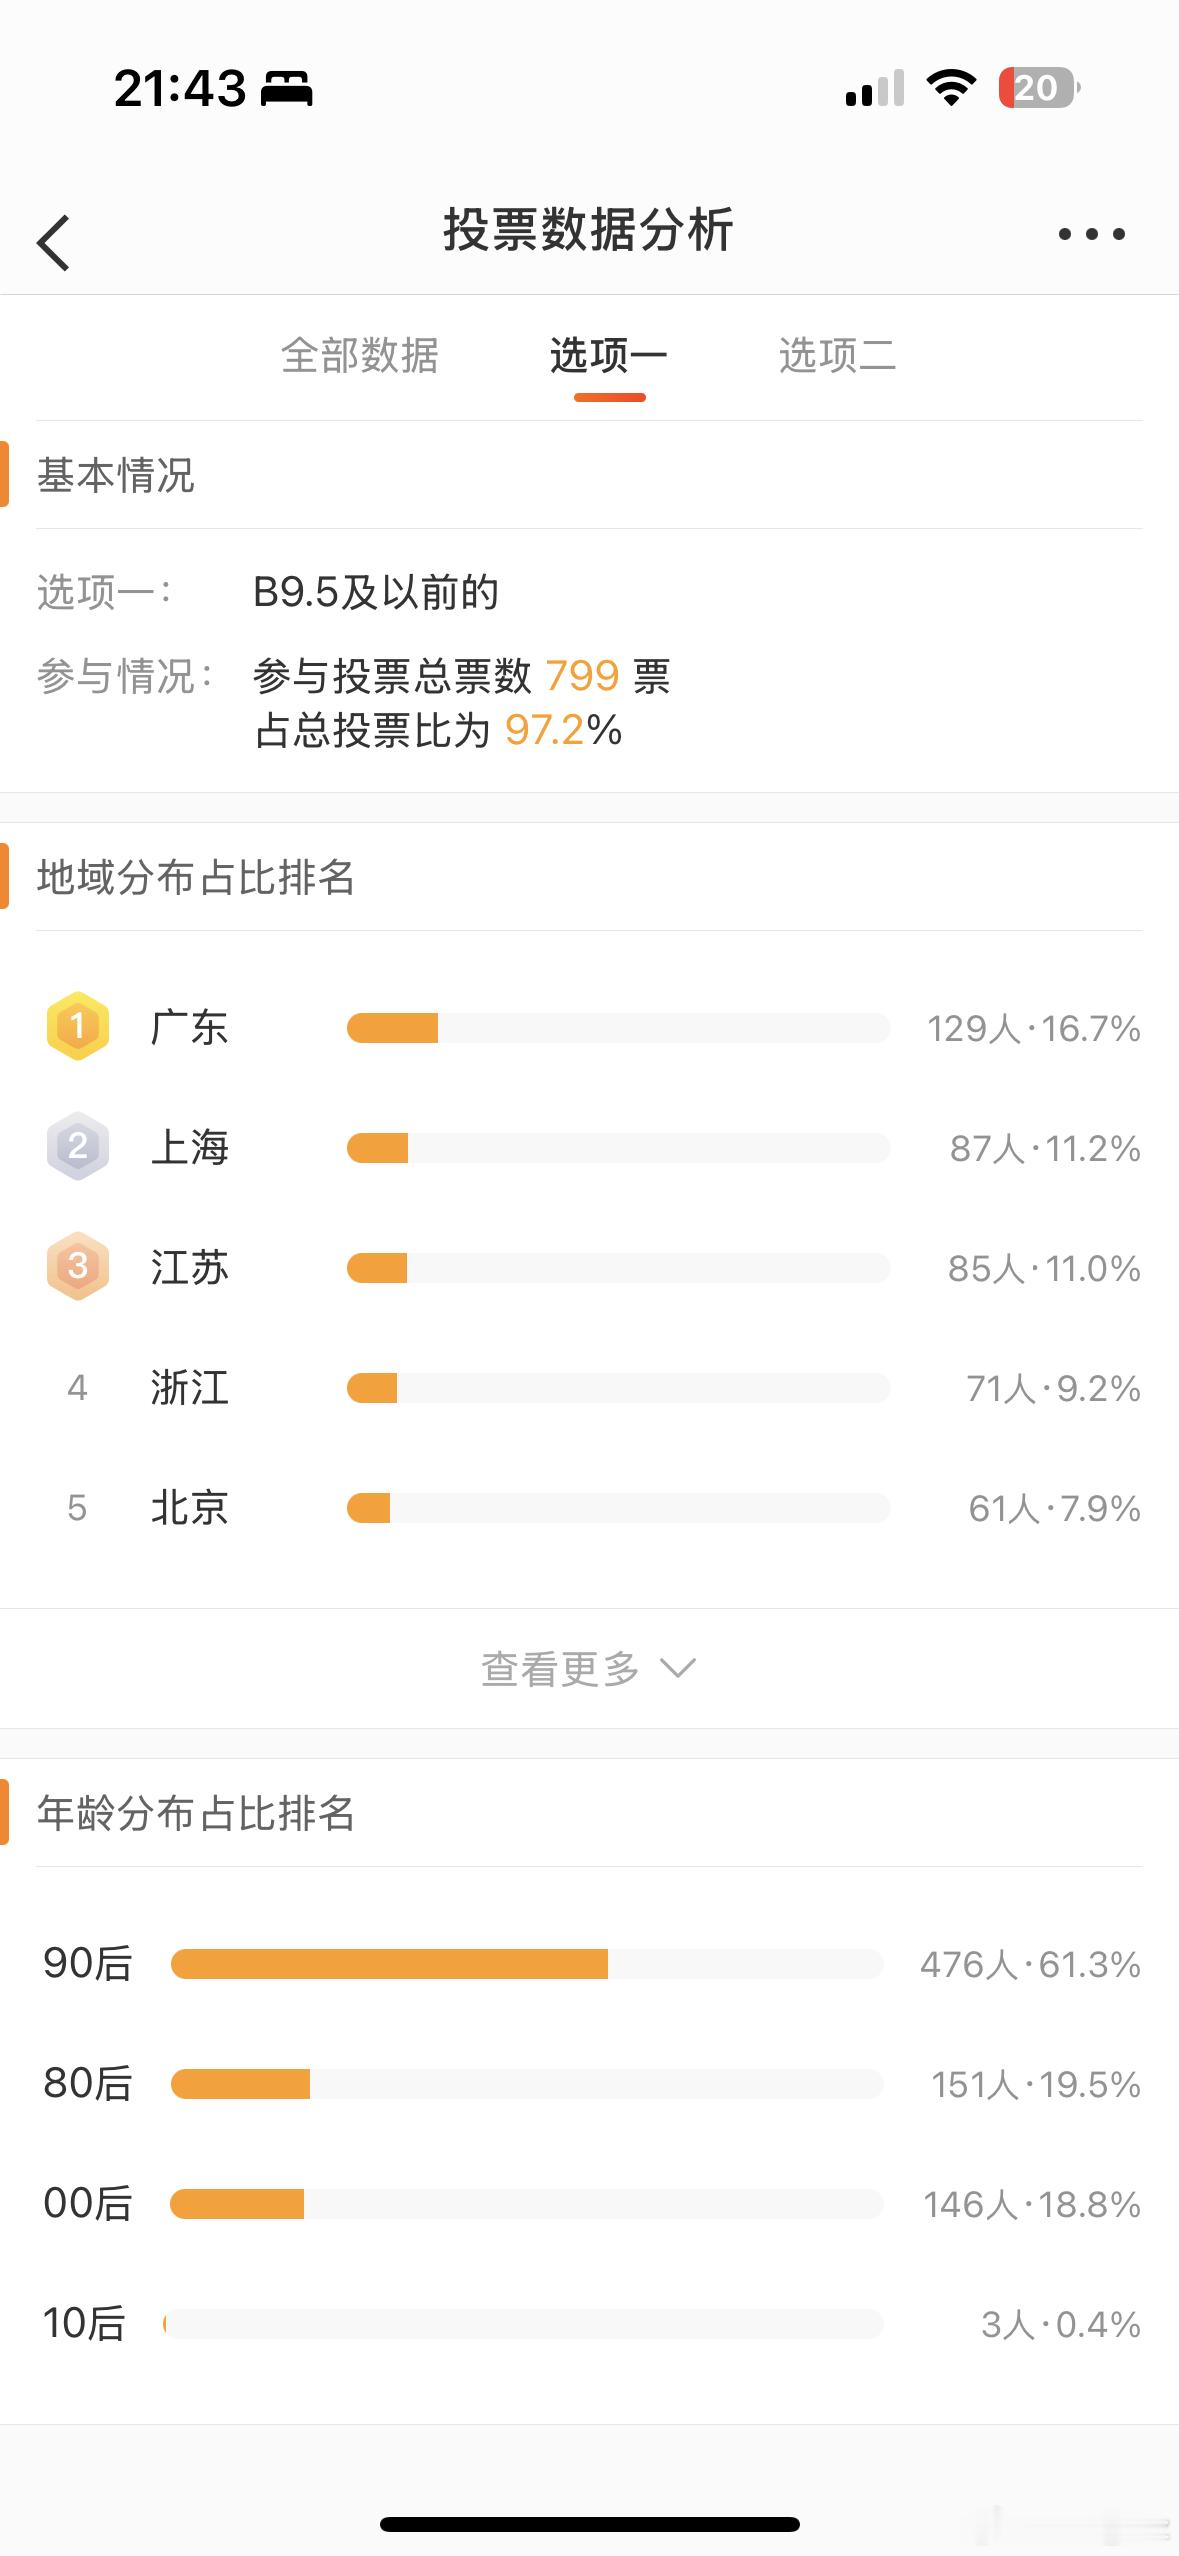Screen dimensions: 1179x2556
Task: Tap the 90后 age distribution bar
Action: 527,1964
